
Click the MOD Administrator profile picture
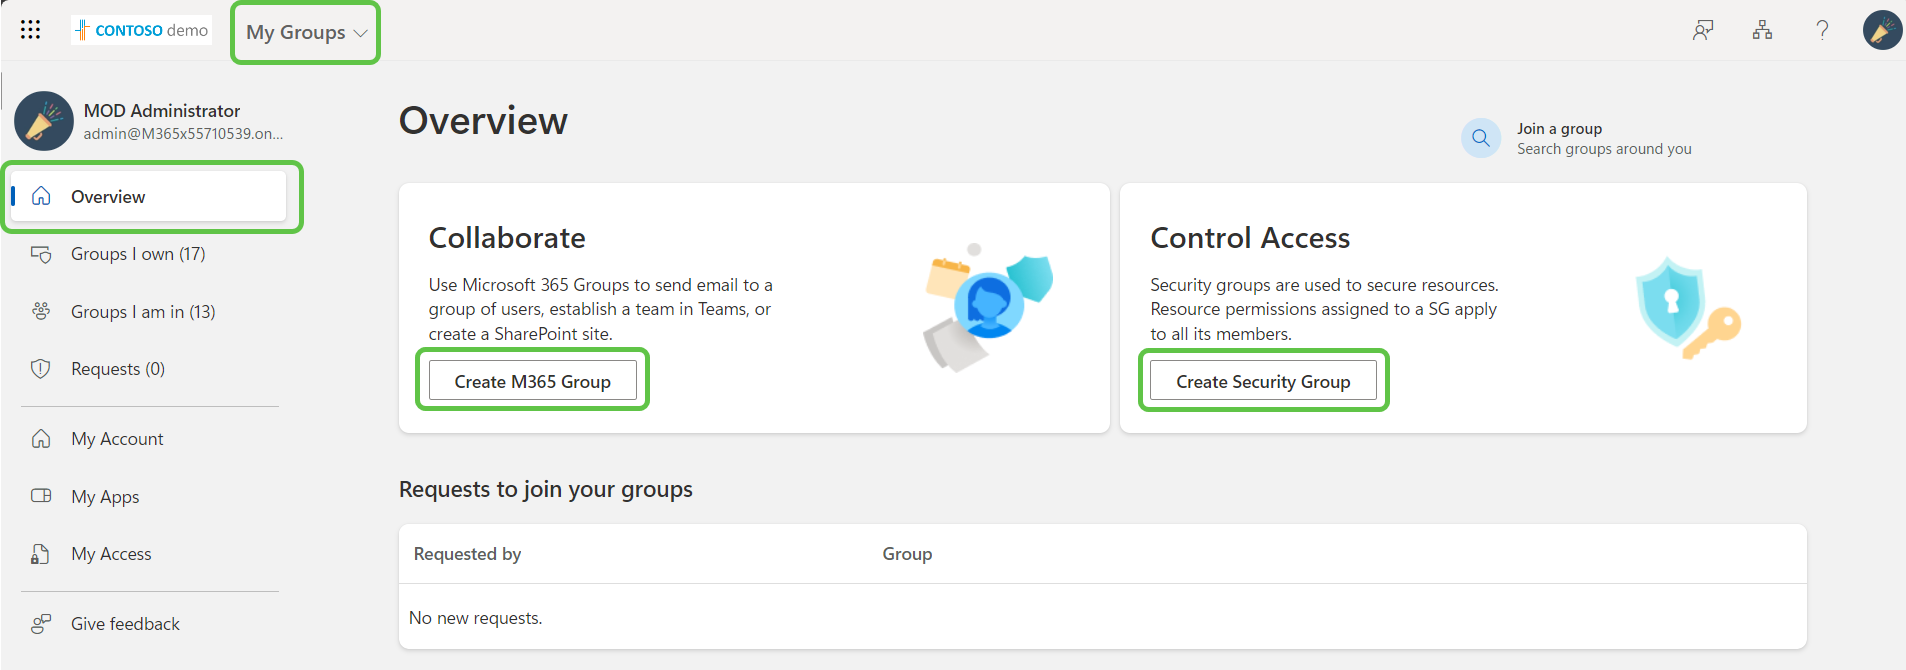point(44,121)
